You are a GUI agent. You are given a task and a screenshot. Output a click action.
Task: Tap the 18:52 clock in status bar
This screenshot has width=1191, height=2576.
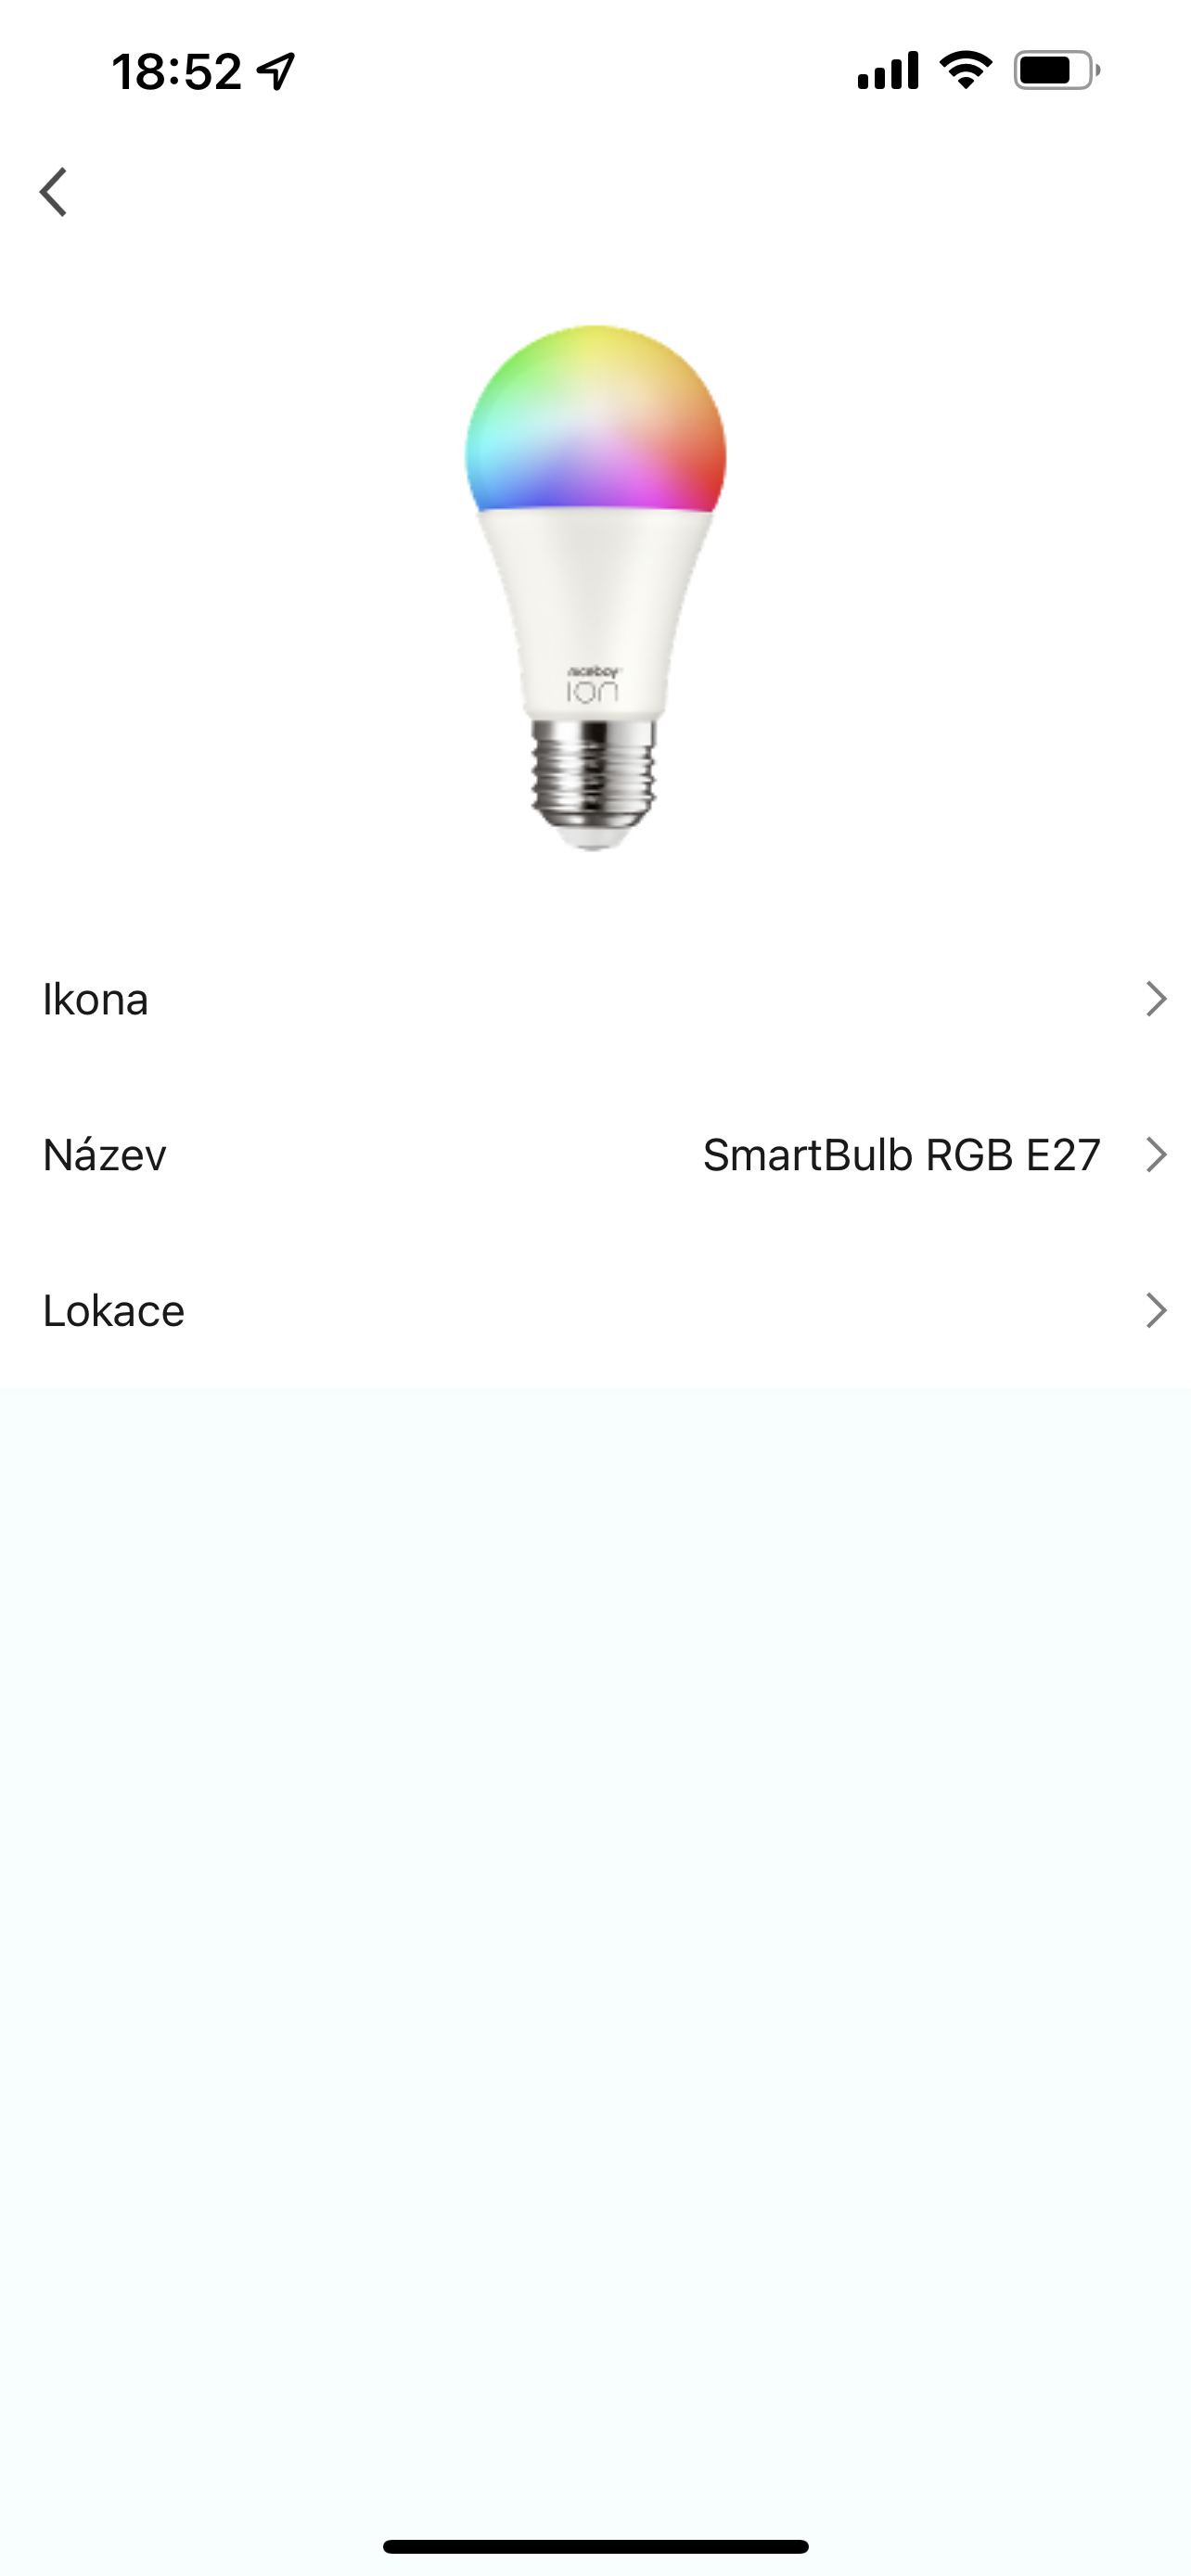click(177, 72)
